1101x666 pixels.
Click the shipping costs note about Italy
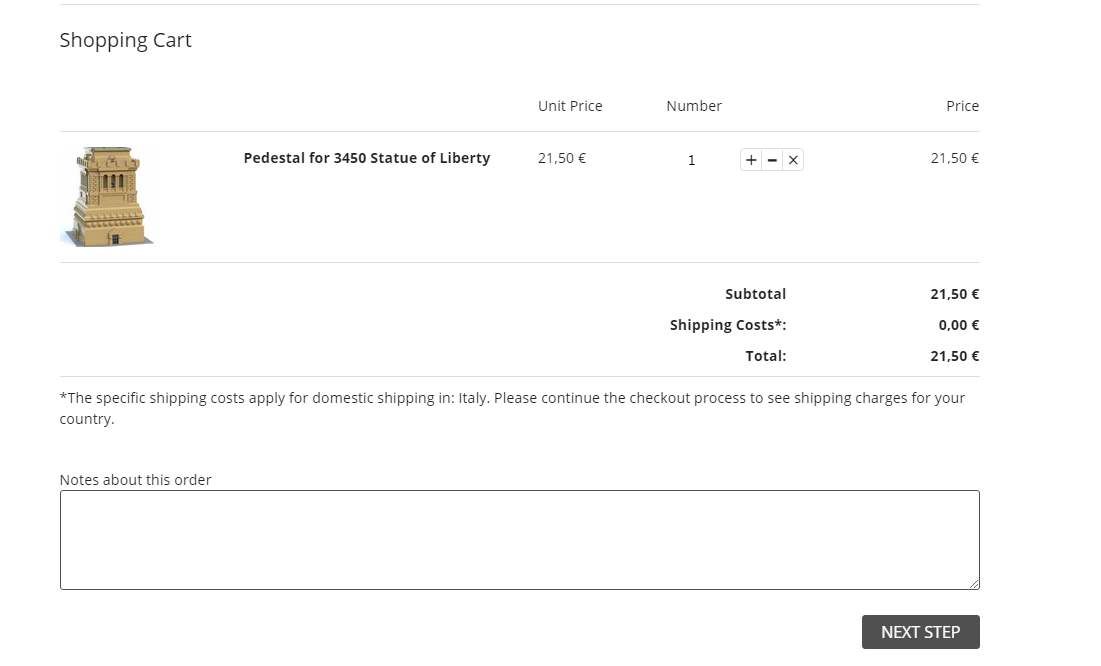[512, 408]
